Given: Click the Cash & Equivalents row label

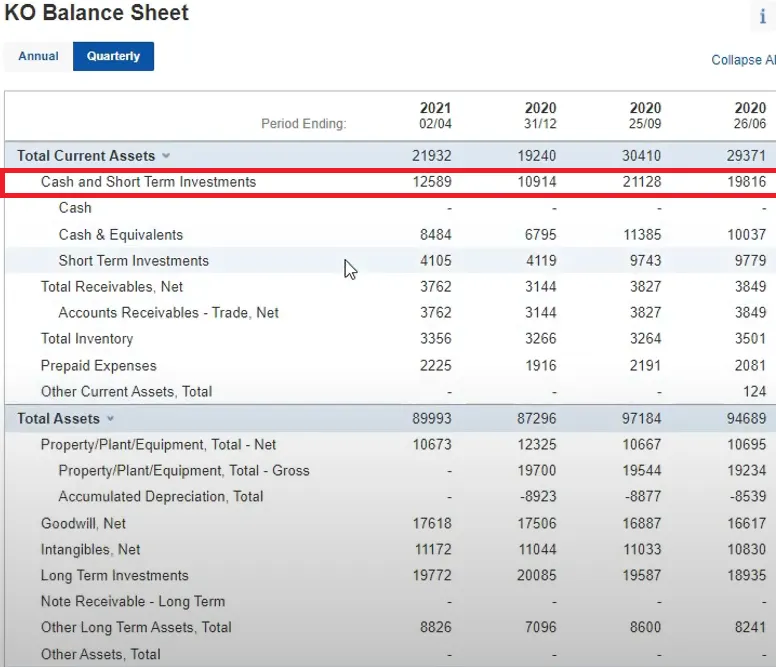Looking at the screenshot, I should pyautogui.click(x=121, y=235).
